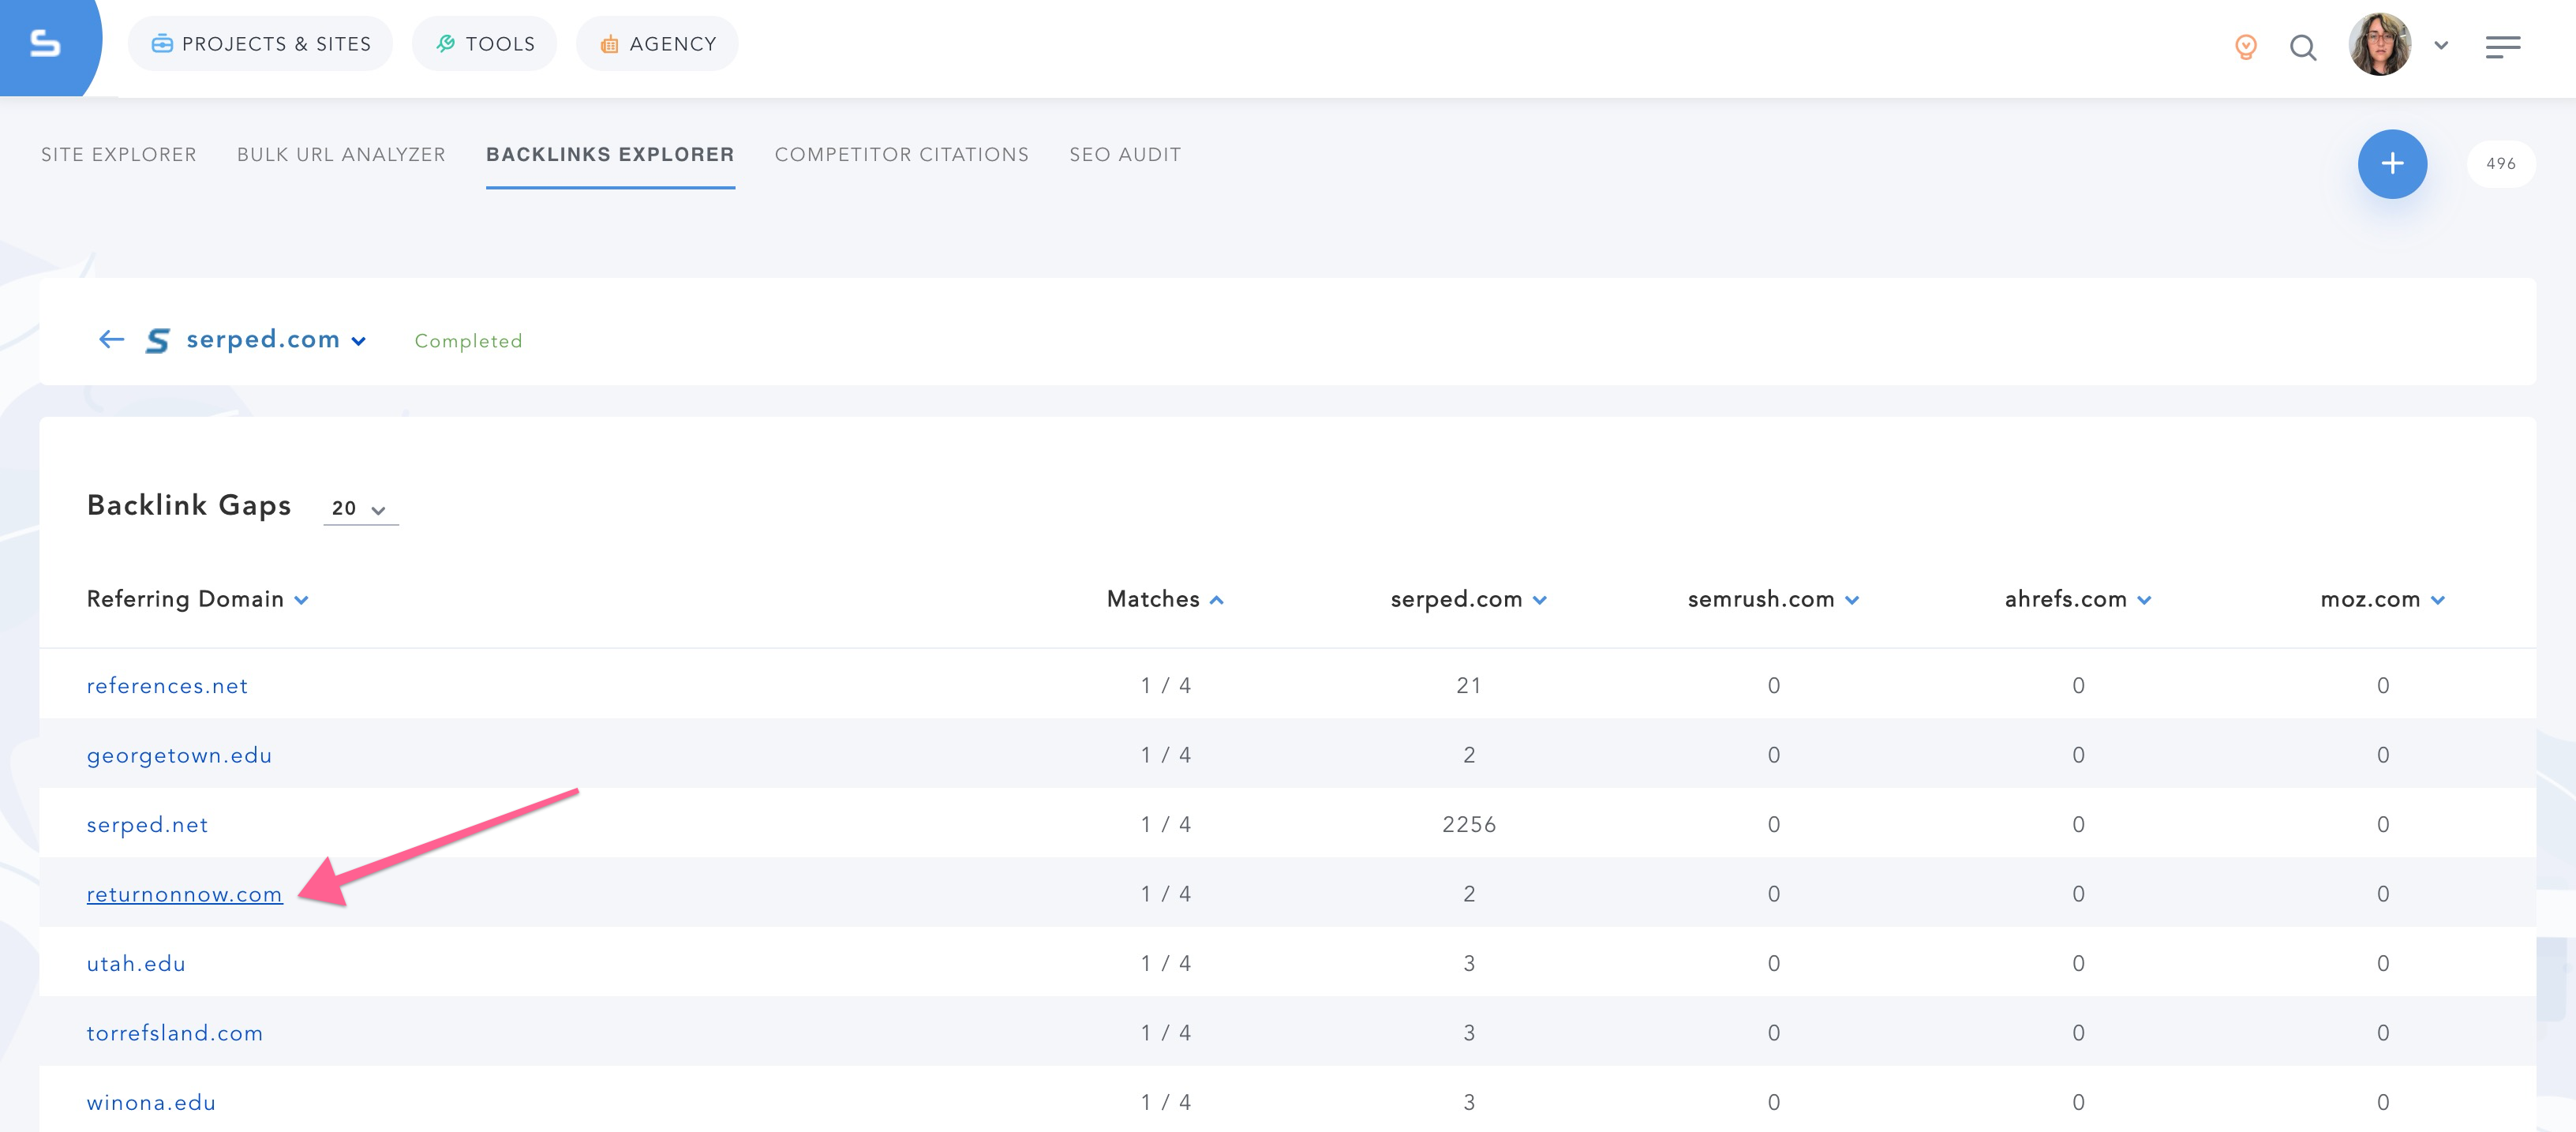The image size is (2576, 1132).
Task: Open utah.edu link
Action: 136,964
